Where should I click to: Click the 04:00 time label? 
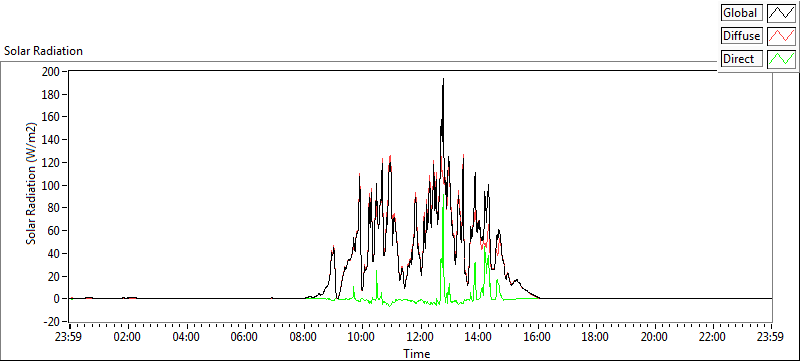point(186,337)
